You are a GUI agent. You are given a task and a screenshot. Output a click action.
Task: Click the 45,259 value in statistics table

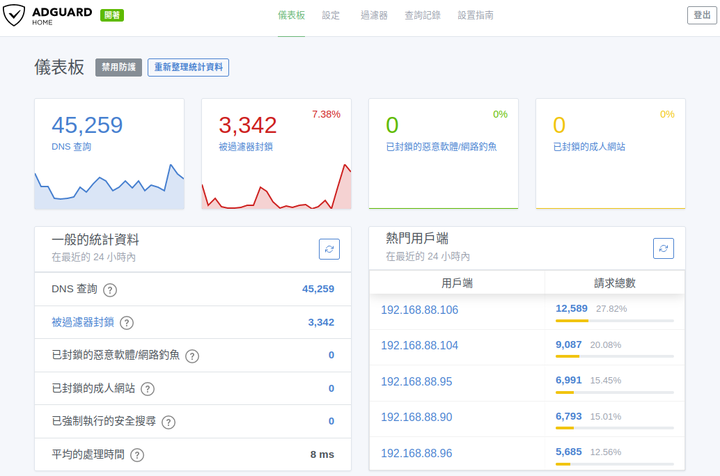[318, 289]
